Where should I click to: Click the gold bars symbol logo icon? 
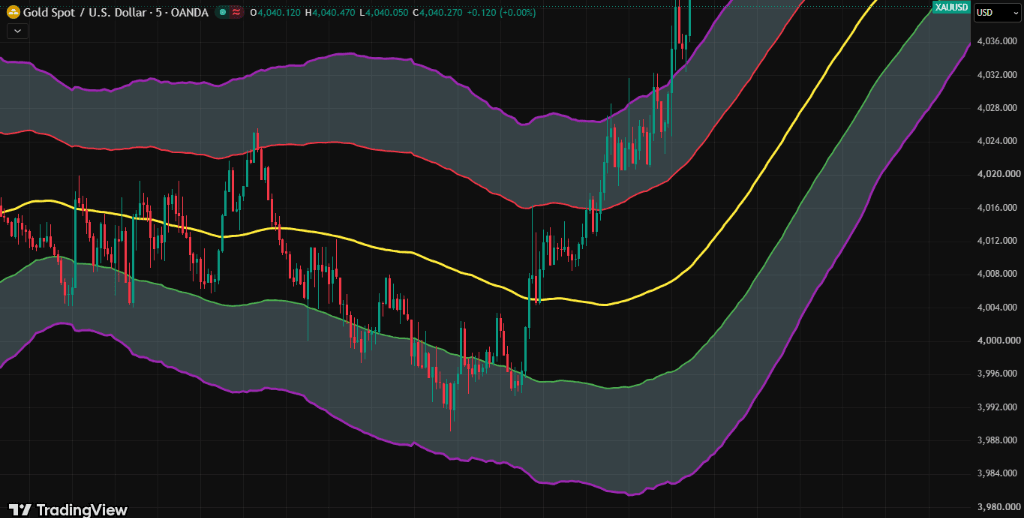(x=12, y=12)
